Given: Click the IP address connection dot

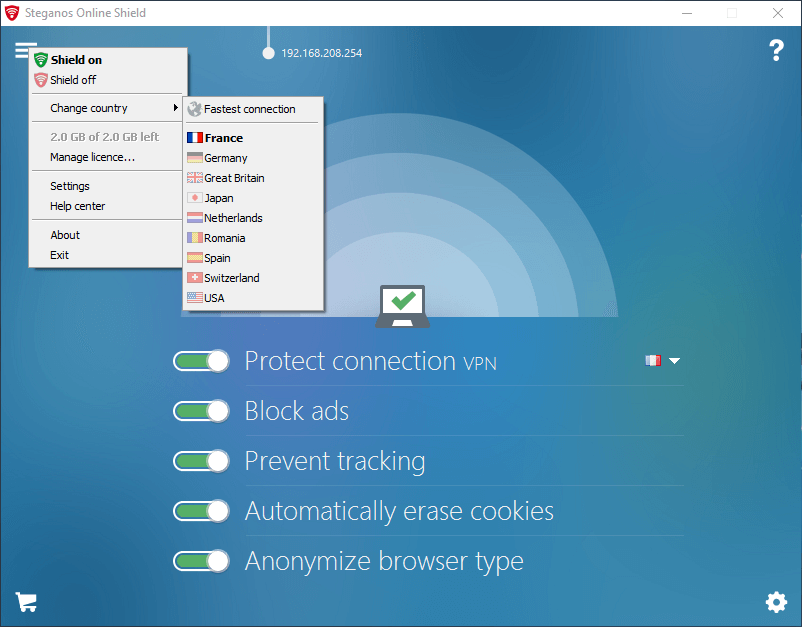Looking at the screenshot, I should [268, 53].
